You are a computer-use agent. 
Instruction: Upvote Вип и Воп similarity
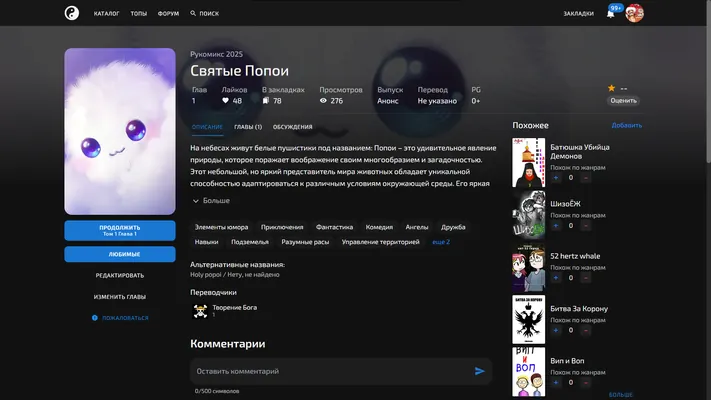pyautogui.click(x=556, y=382)
